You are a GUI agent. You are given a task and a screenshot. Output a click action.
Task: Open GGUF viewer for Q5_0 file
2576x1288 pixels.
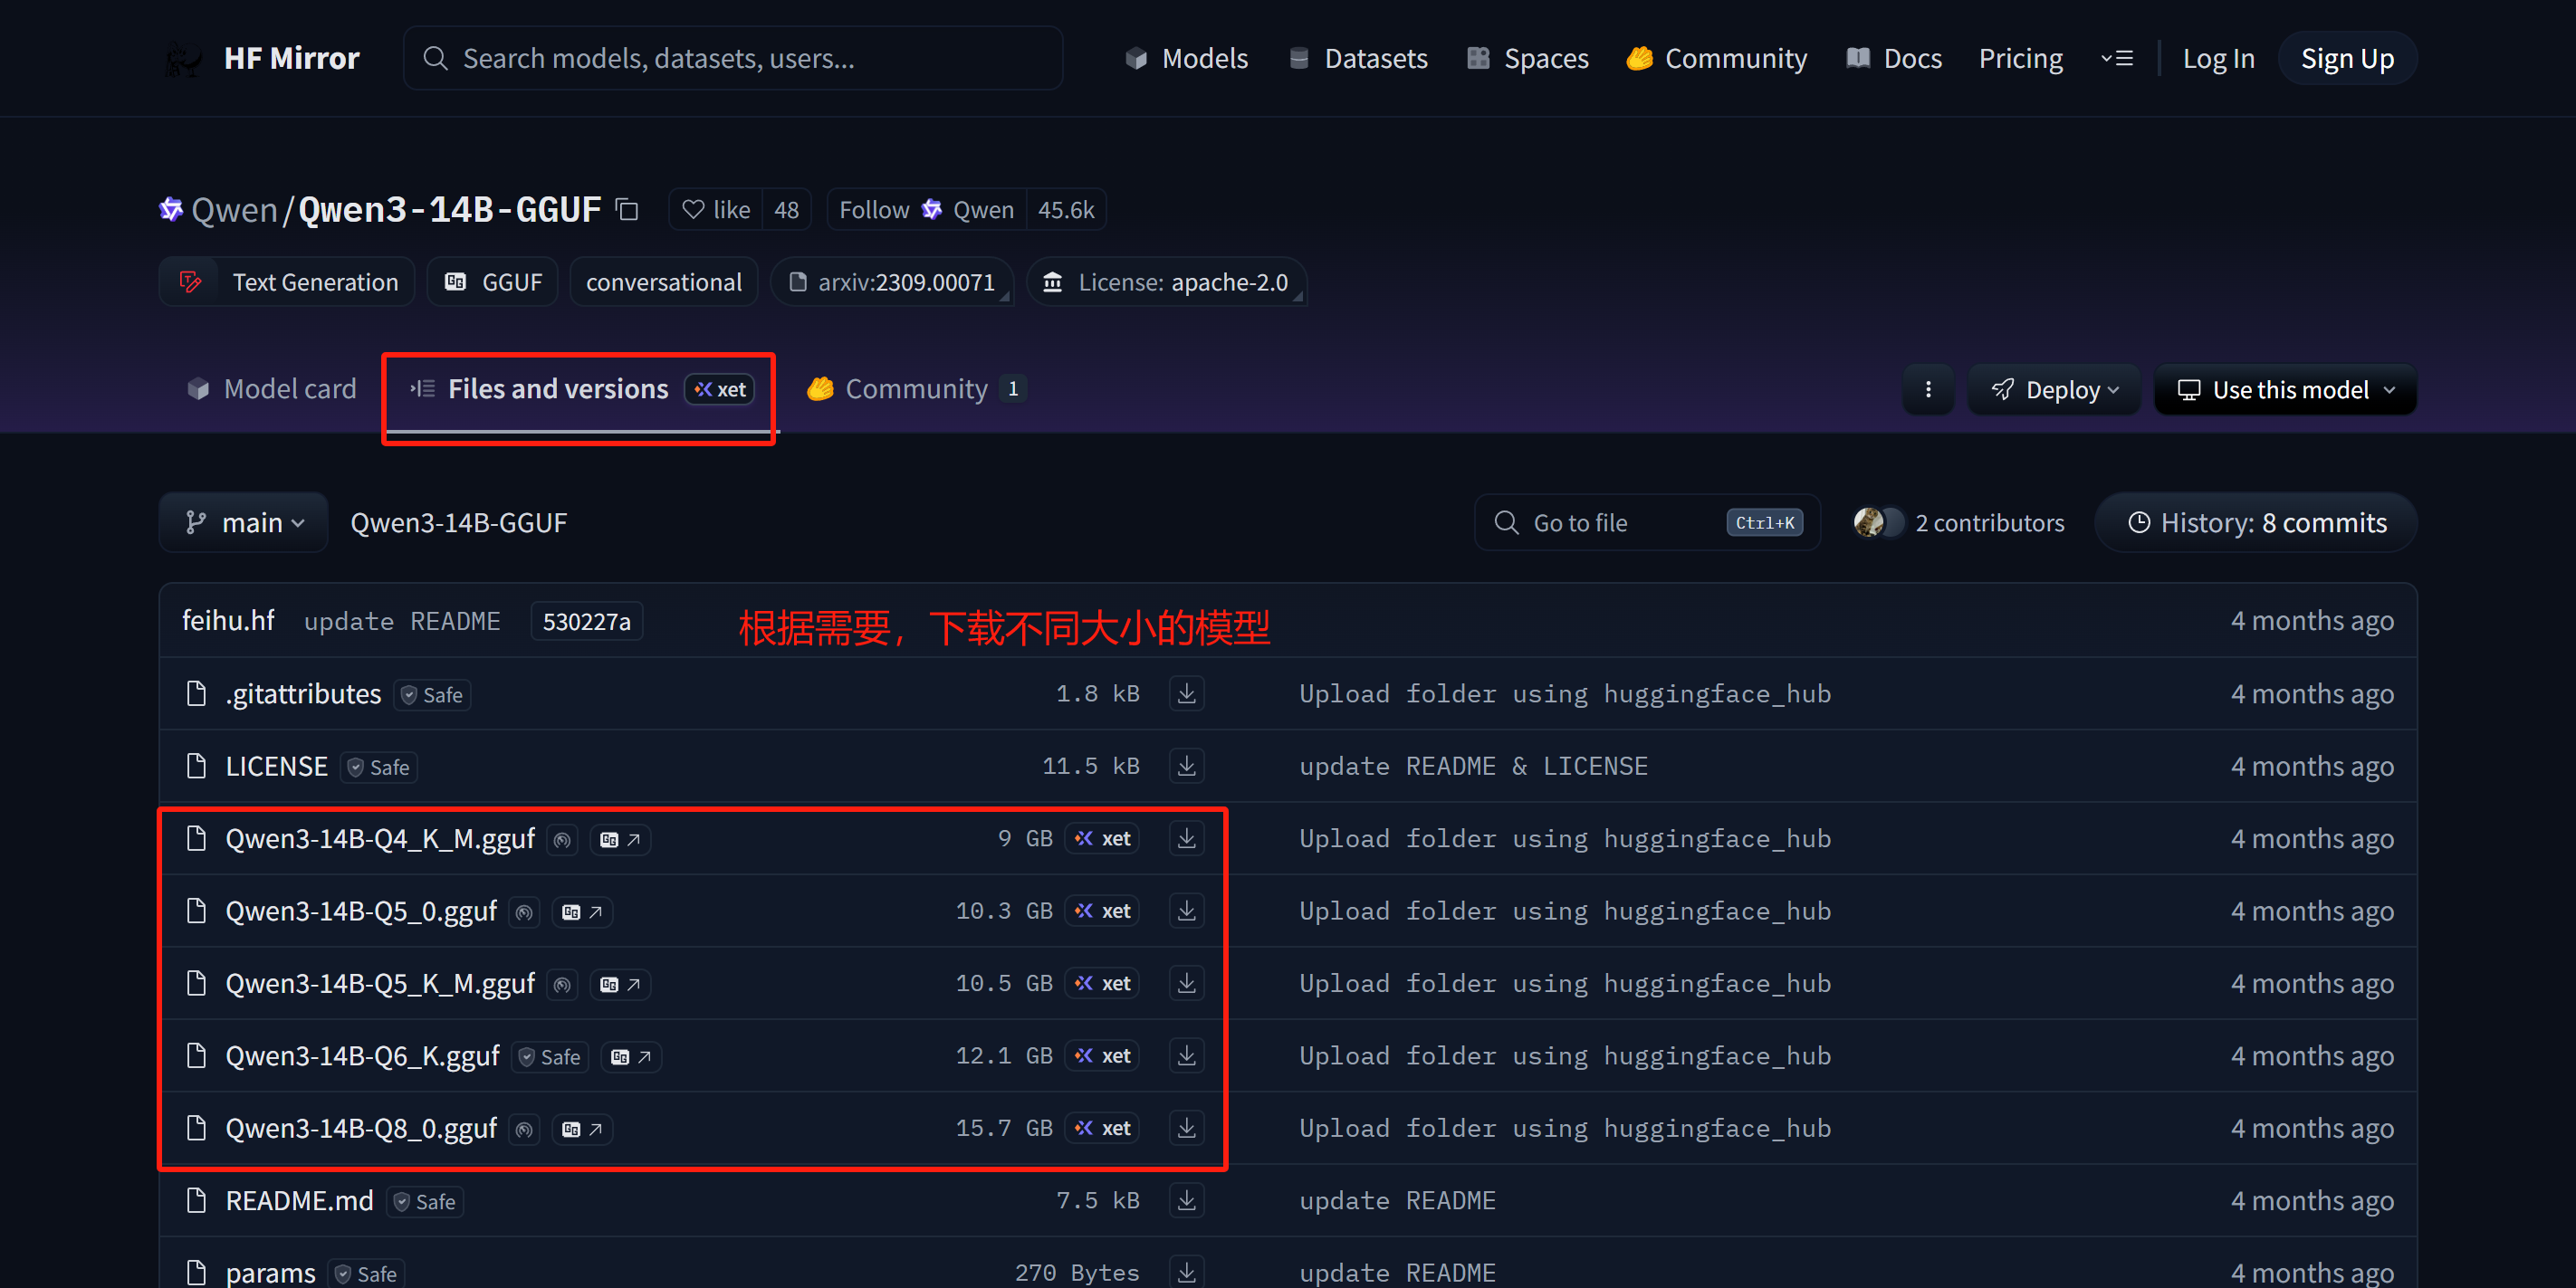[582, 912]
